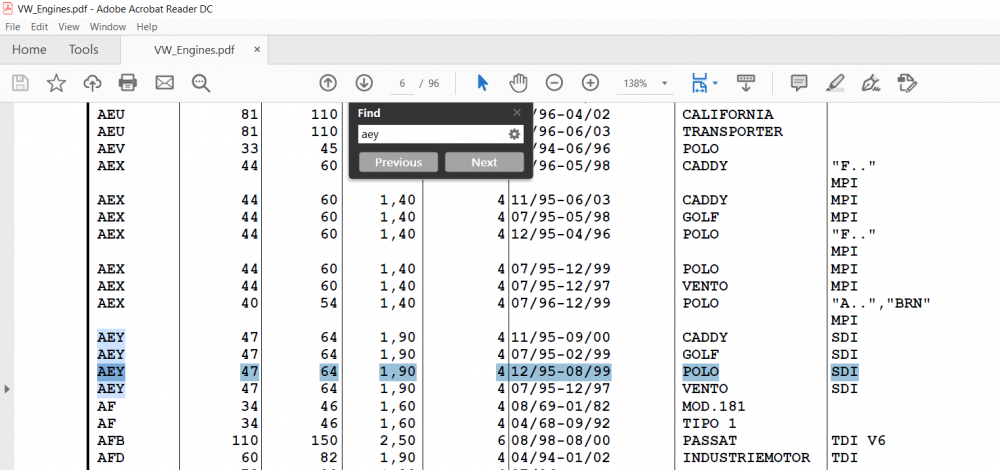Click the highlighted POLO model text
Screen dimensions: 1000x470
700,372
